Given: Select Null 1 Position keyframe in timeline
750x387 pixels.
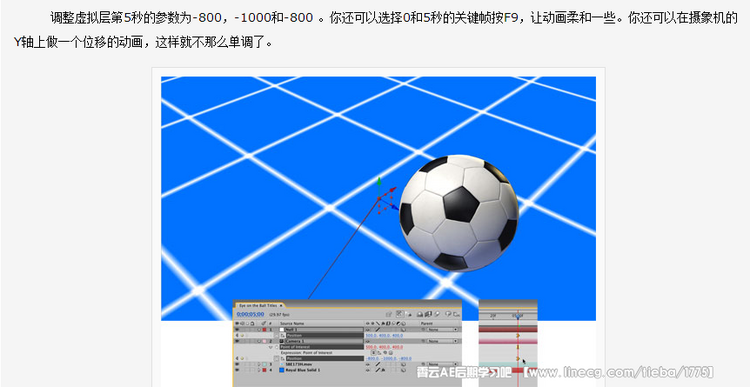Looking at the screenshot, I should tap(518, 335).
